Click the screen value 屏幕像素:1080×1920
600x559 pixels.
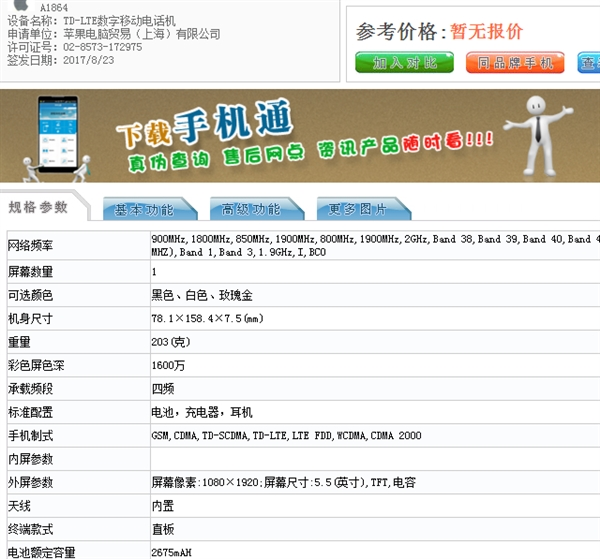pos(284,482)
